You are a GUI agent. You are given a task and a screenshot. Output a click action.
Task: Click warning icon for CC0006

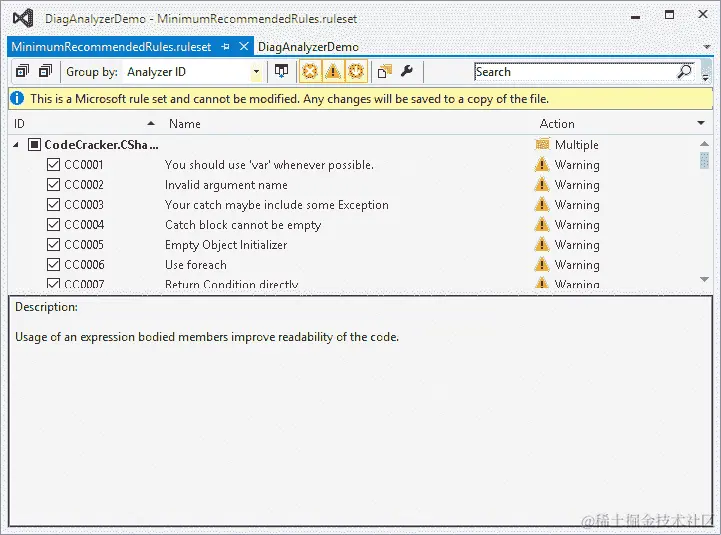pyautogui.click(x=542, y=265)
